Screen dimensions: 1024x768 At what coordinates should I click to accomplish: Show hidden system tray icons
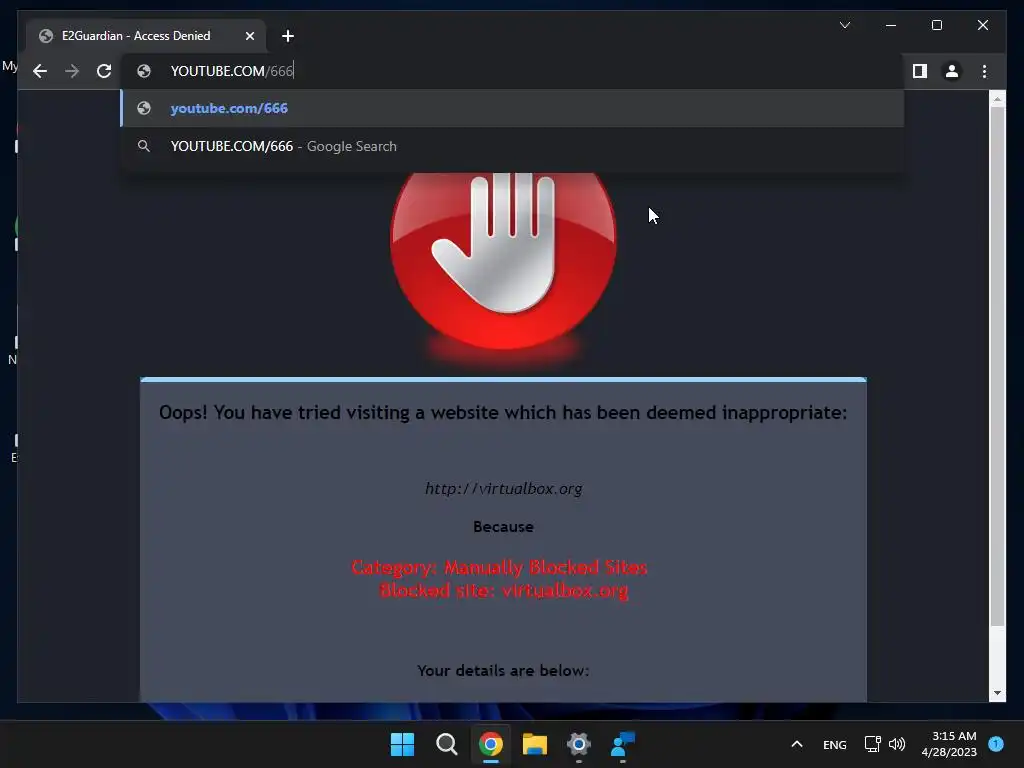[797, 744]
